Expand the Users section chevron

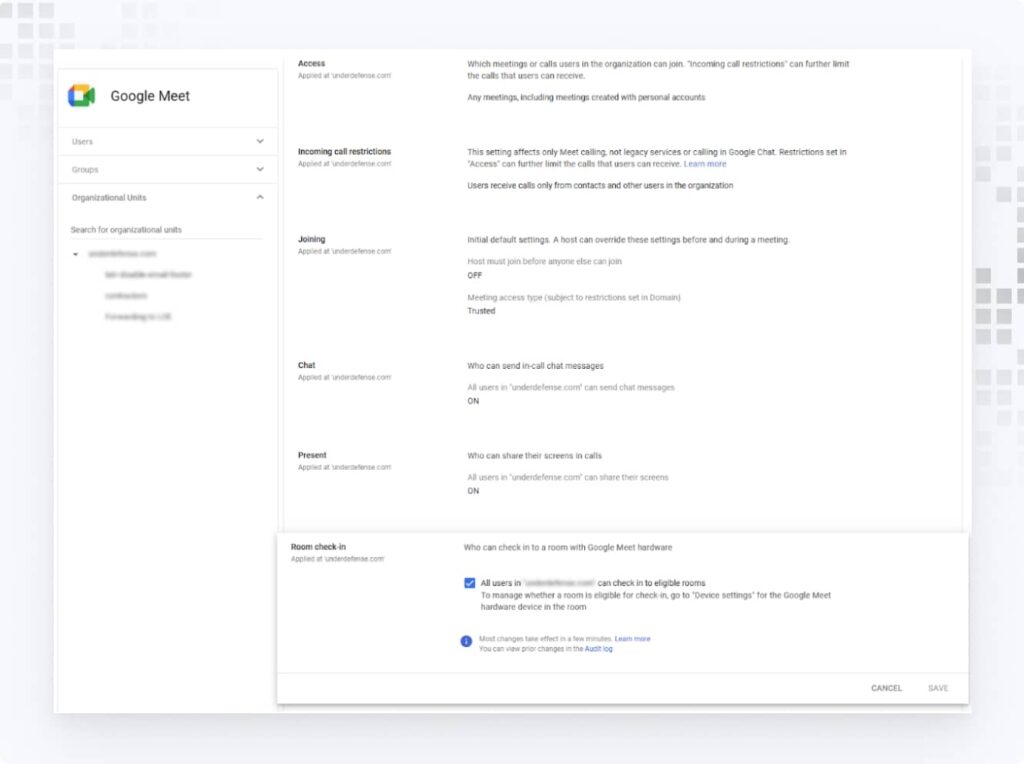point(260,141)
